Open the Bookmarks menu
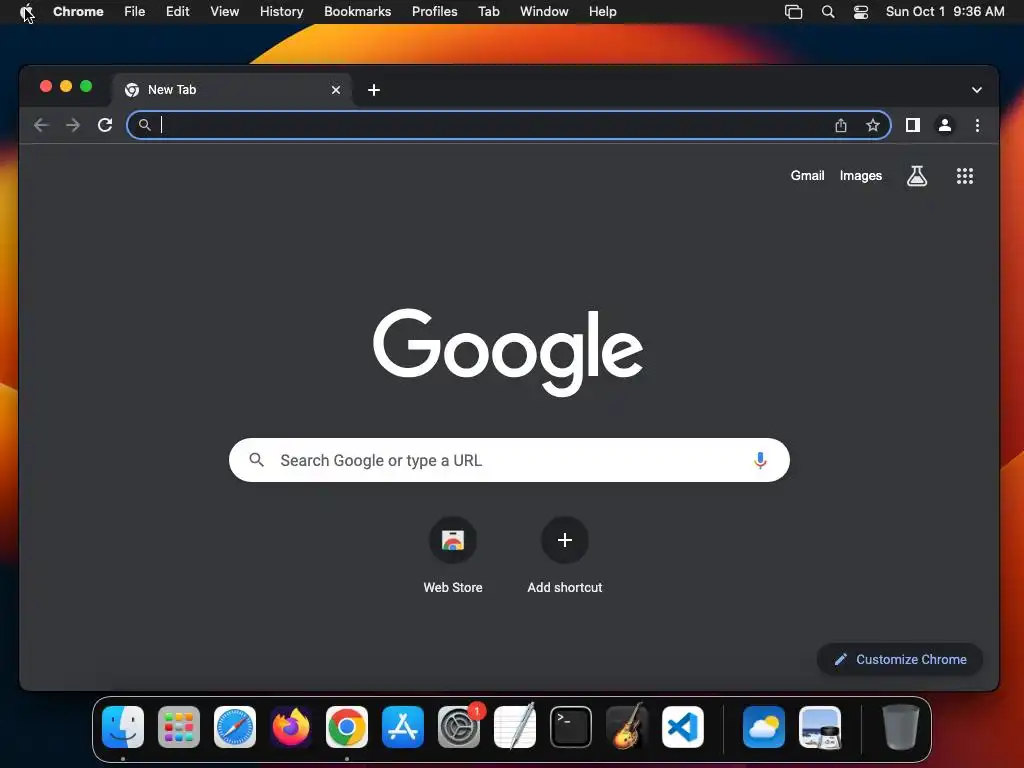 (x=357, y=12)
